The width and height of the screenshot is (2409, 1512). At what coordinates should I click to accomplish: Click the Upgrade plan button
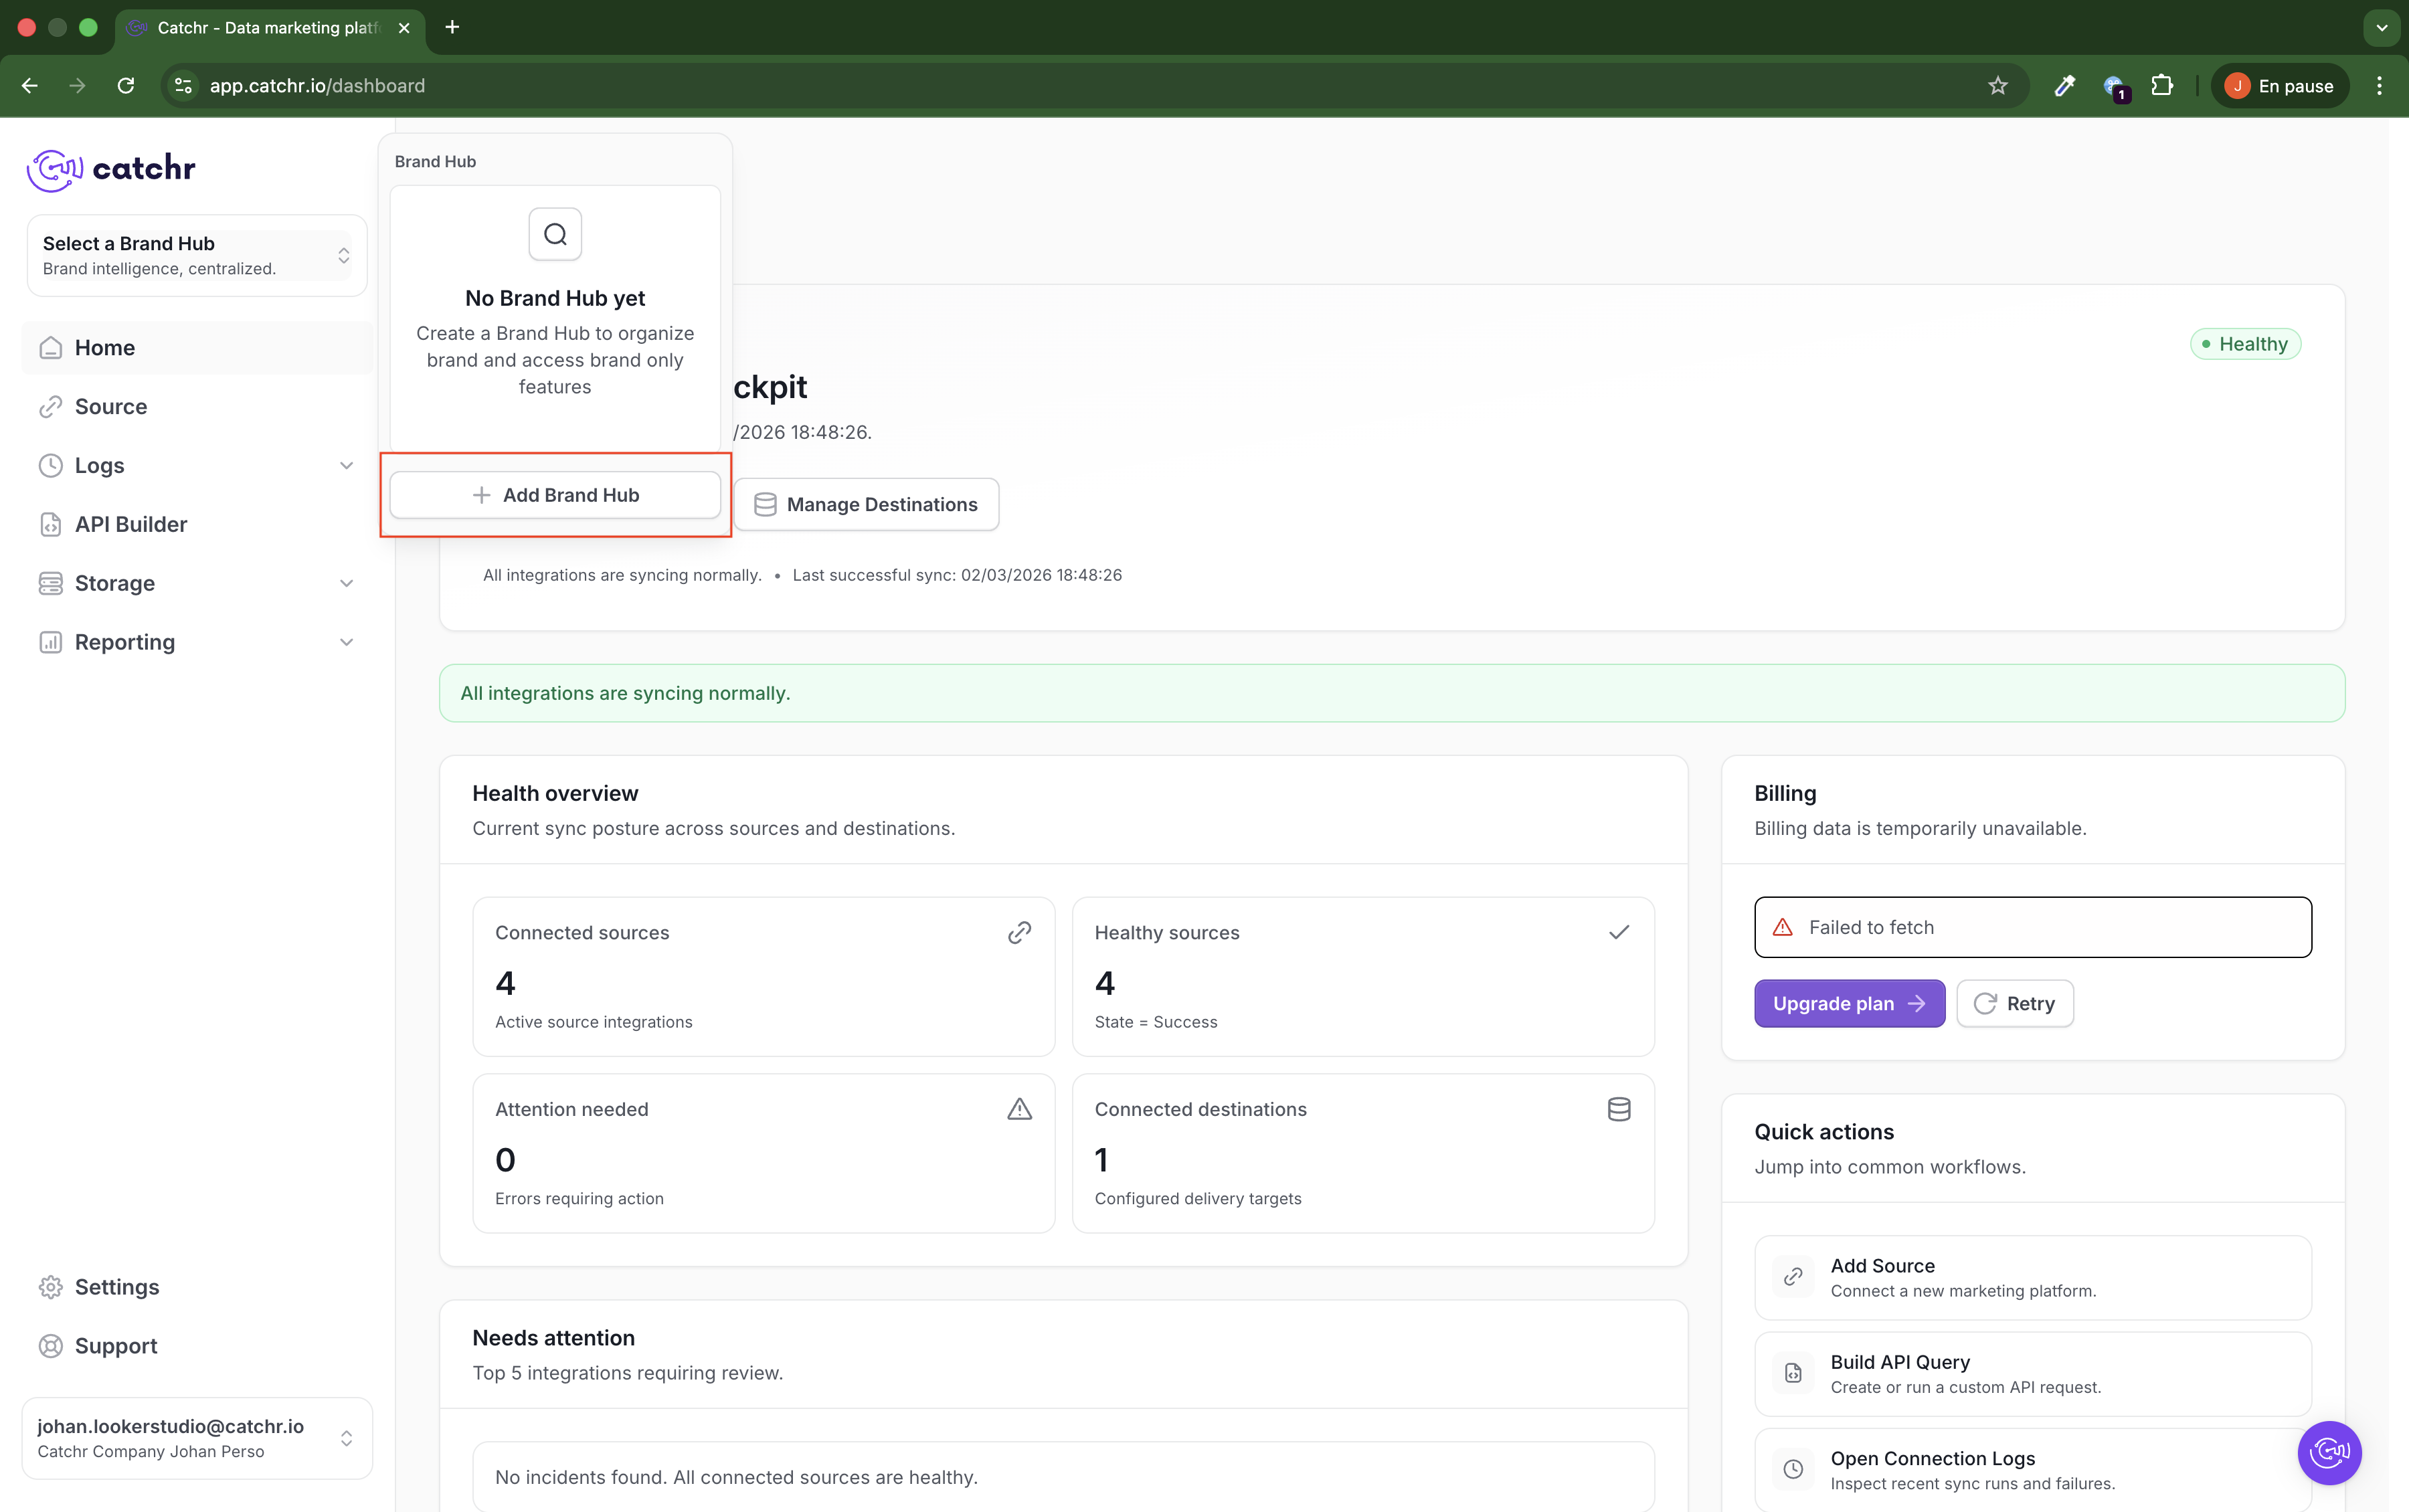tap(1848, 1003)
